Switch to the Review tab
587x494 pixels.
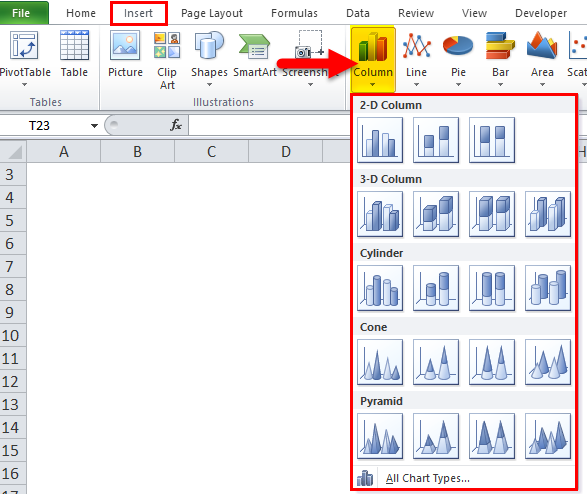pos(416,13)
